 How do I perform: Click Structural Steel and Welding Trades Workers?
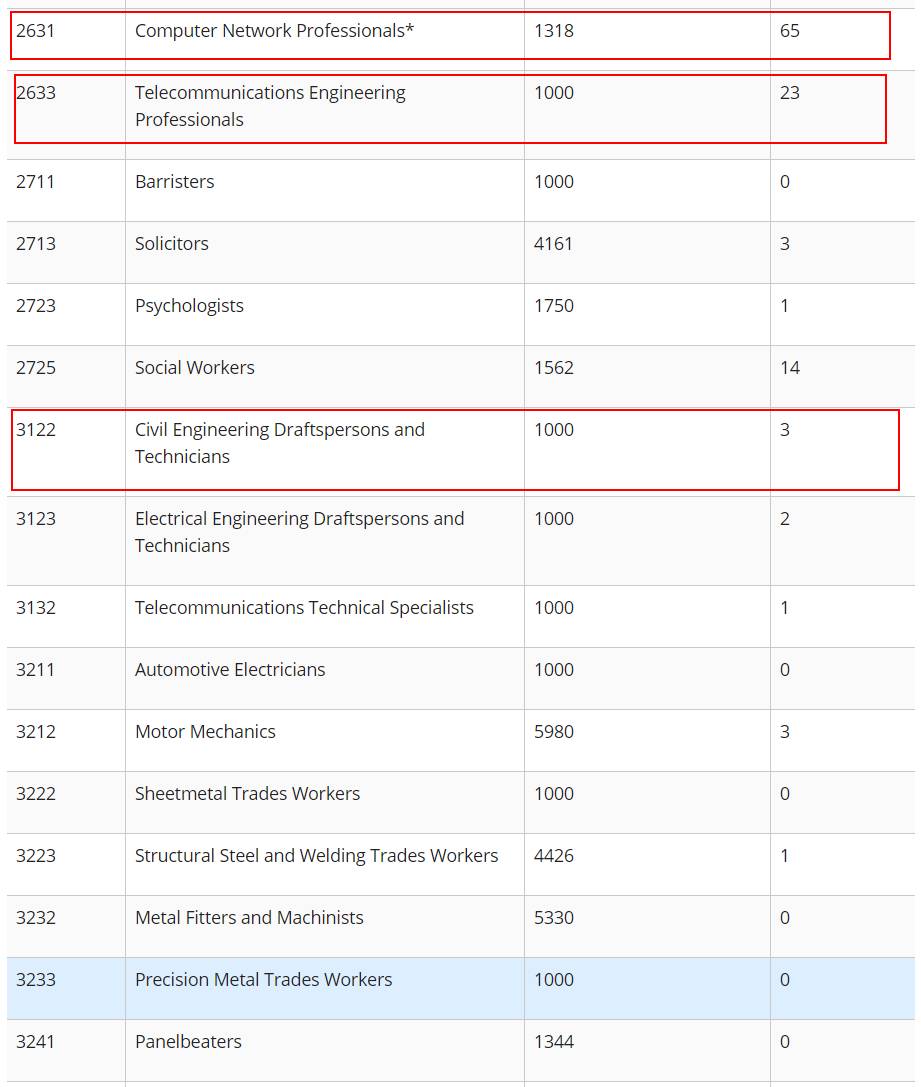coord(316,856)
